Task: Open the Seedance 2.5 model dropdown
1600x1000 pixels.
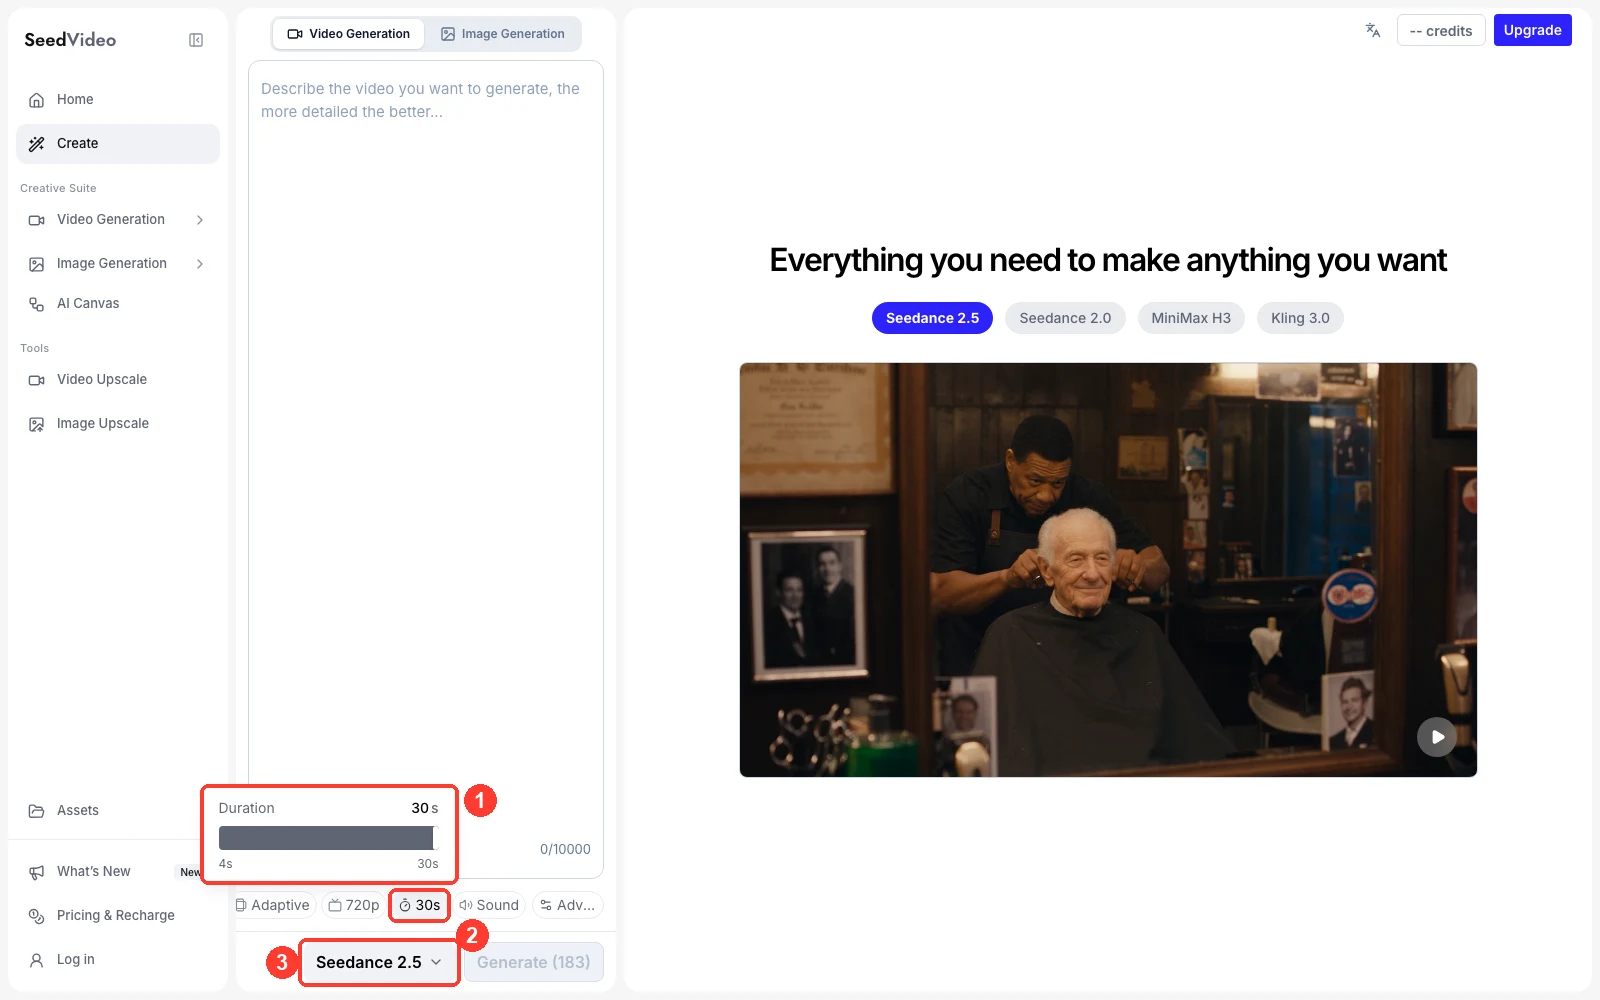Action: click(x=379, y=962)
